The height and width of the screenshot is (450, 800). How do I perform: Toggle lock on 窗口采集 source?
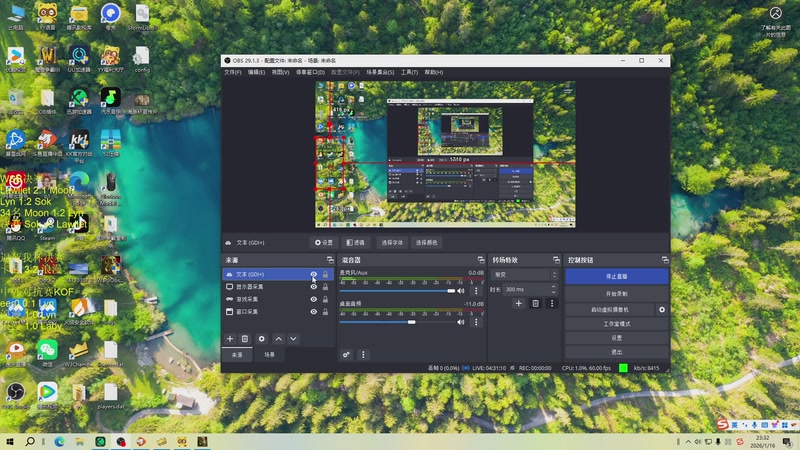click(x=326, y=311)
